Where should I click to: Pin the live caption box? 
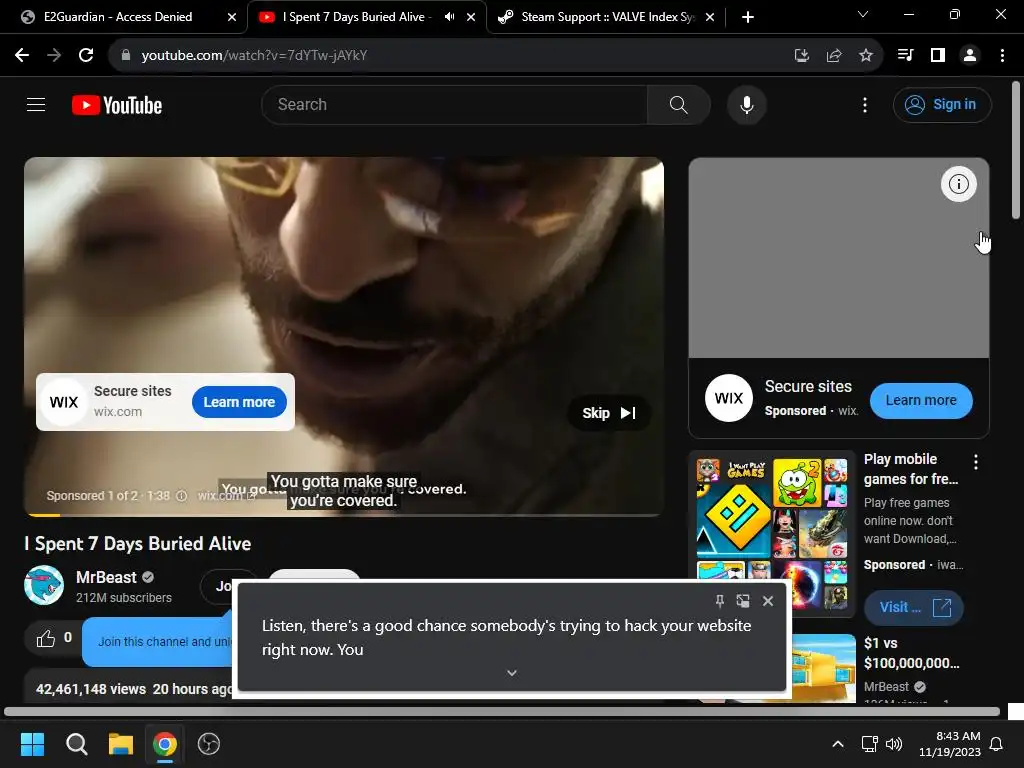click(x=720, y=601)
